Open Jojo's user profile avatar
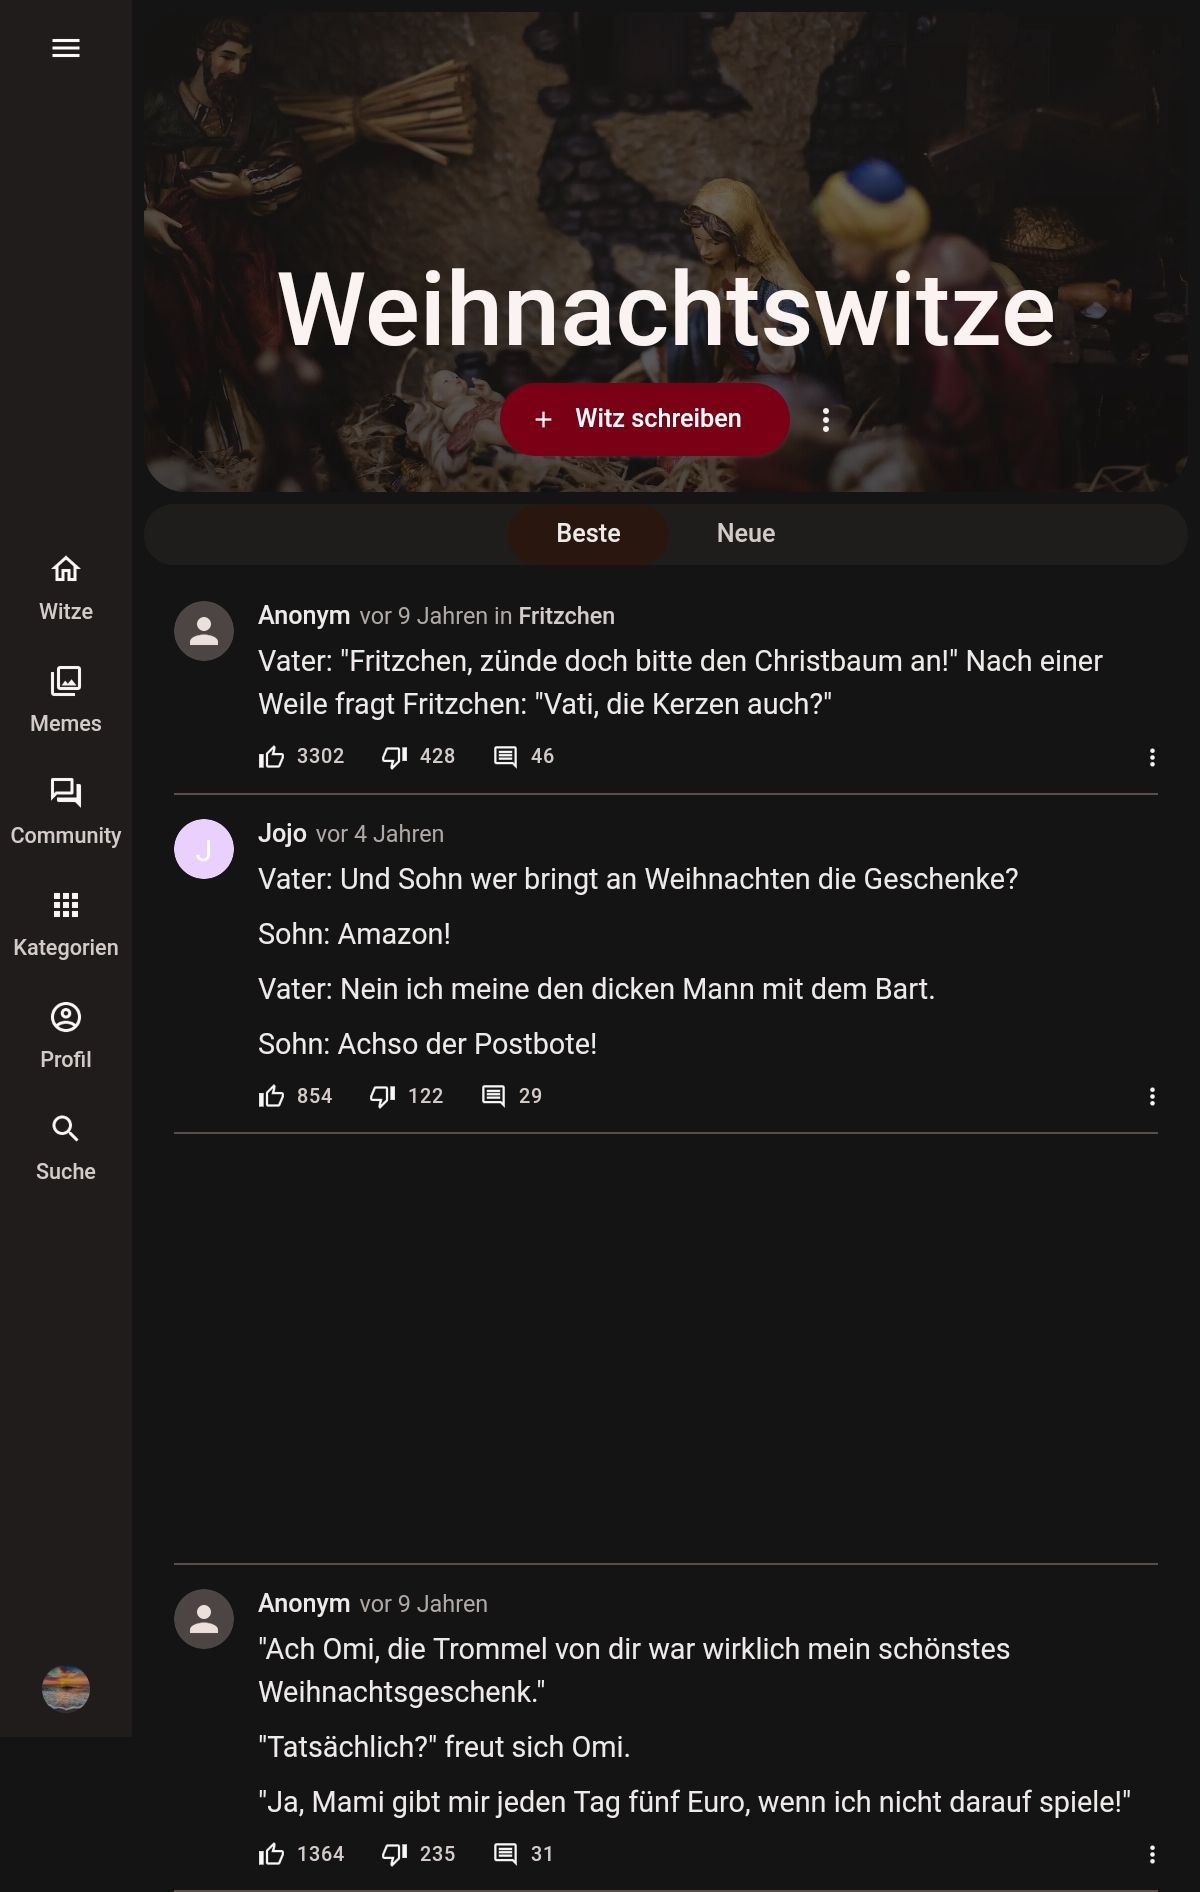This screenshot has width=1200, height=1892. click(x=204, y=849)
